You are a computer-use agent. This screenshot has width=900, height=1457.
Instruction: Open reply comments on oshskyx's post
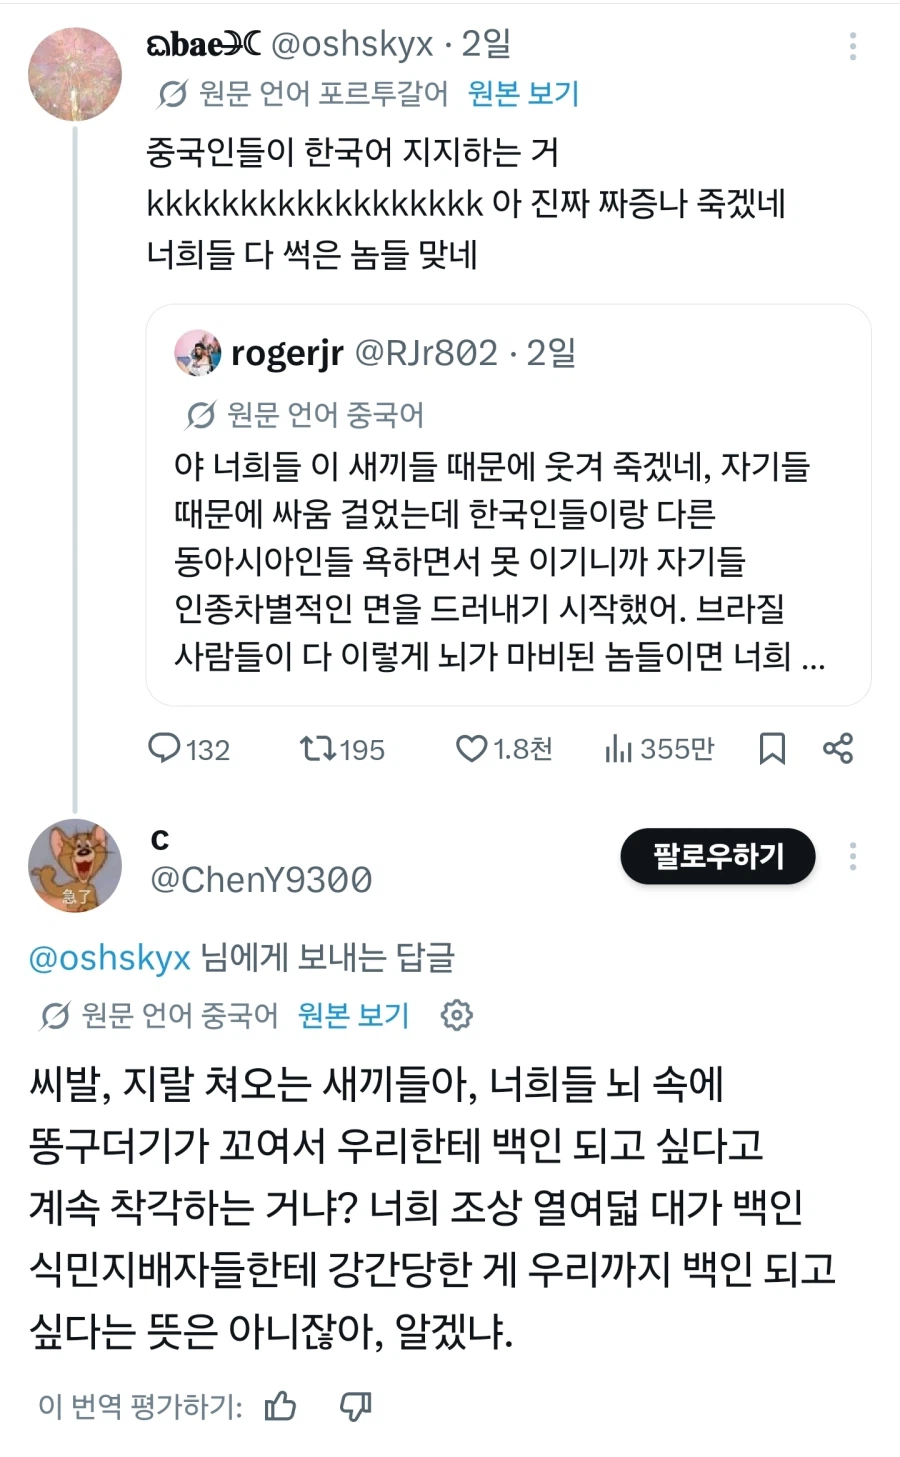[x=188, y=749]
